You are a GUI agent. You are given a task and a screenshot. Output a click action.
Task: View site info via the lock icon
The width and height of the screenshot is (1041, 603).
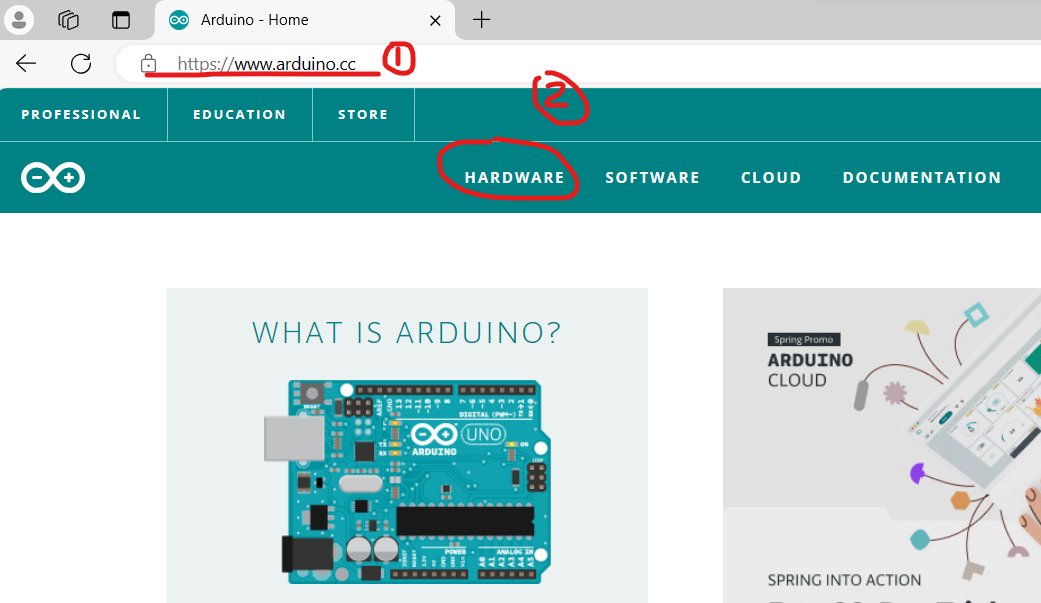tap(148, 64)
